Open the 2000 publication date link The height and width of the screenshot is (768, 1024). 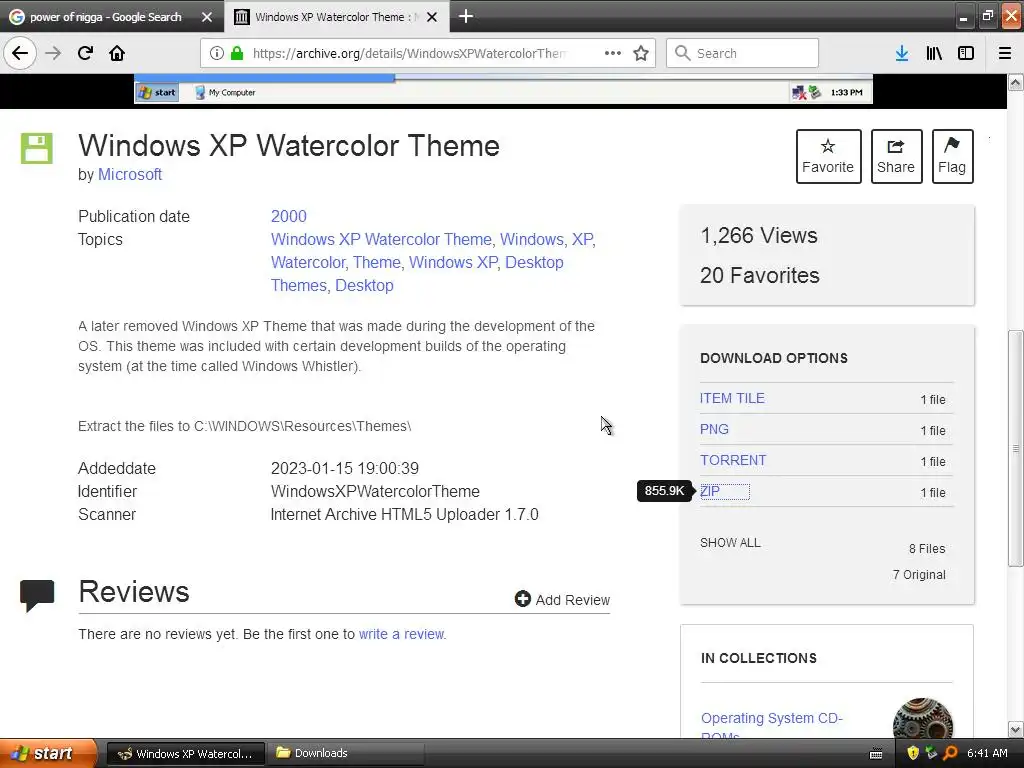pos(289,216)
